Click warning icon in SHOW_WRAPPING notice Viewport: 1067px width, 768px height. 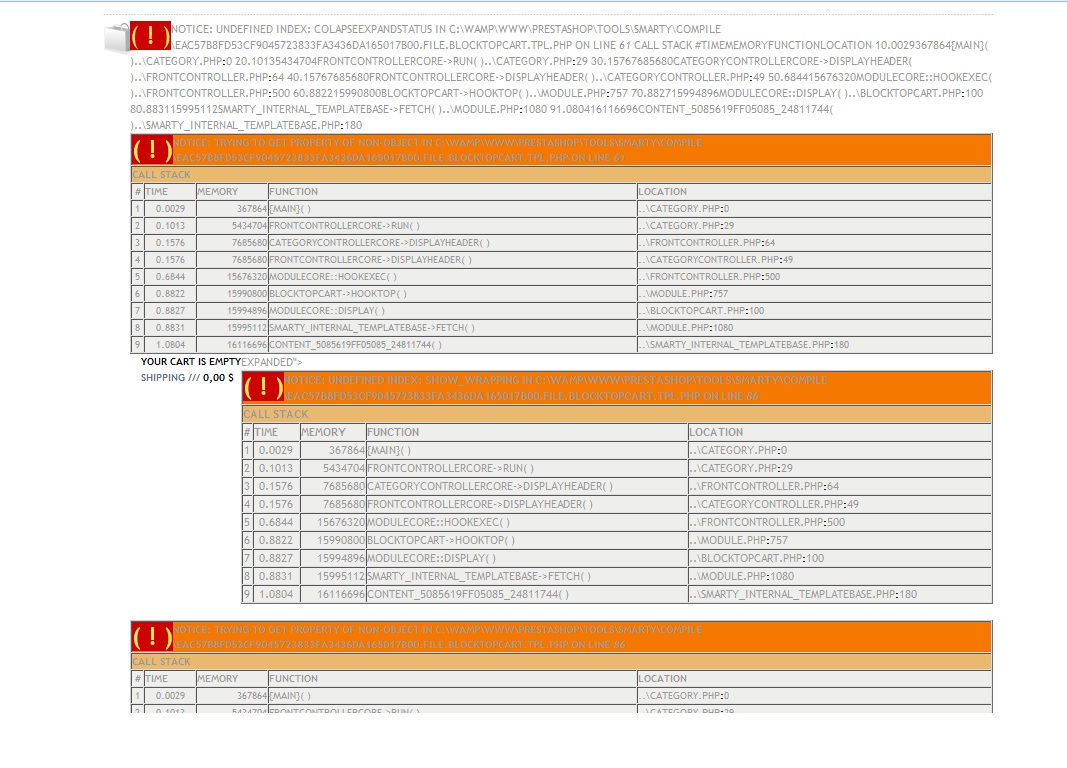263,387
